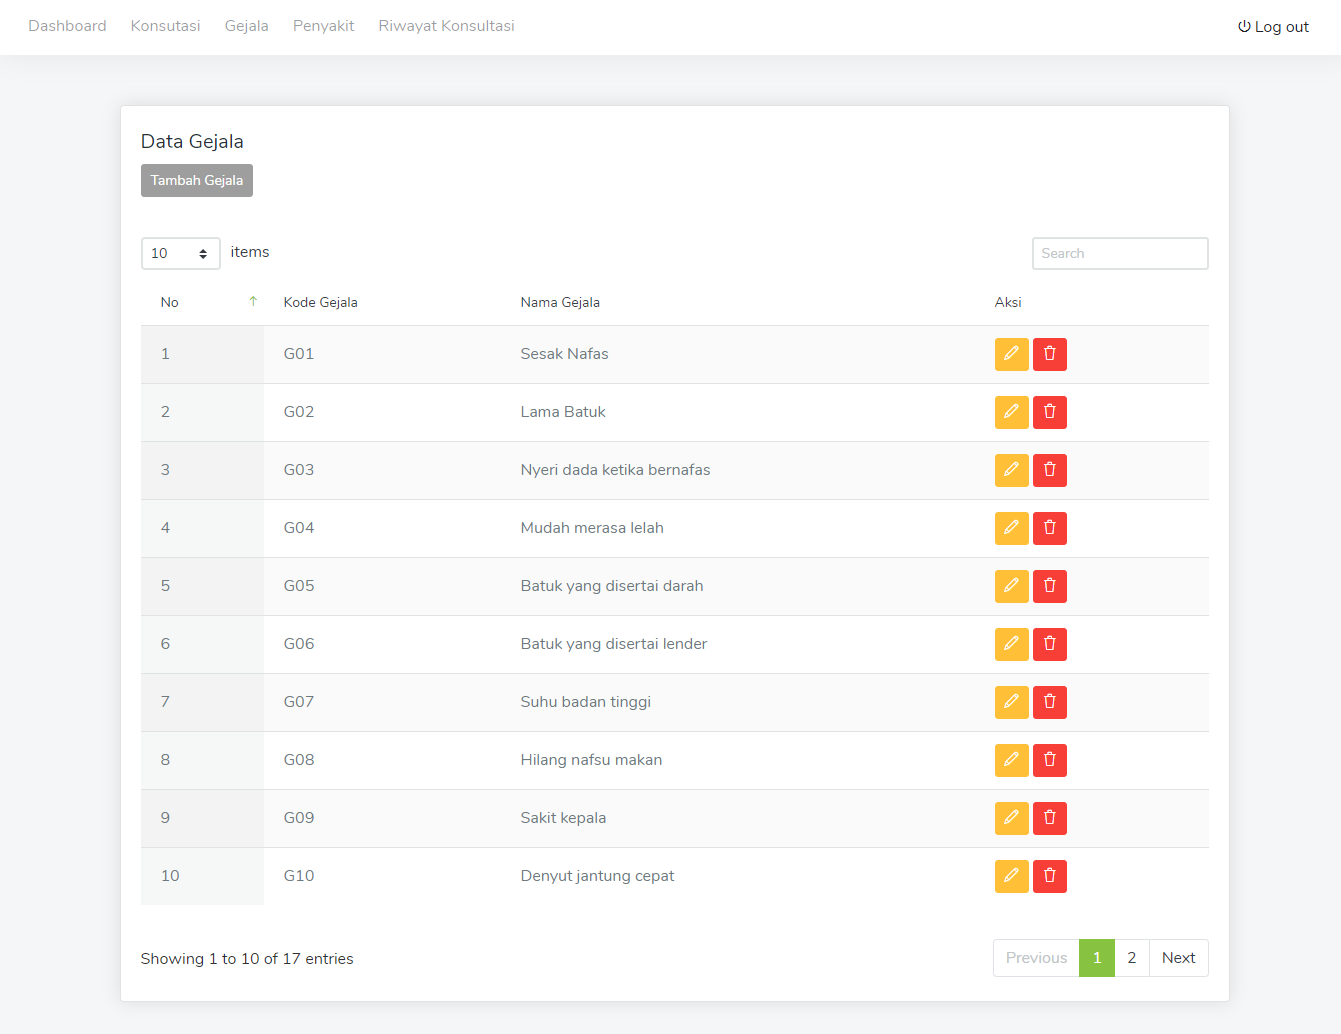Click edit pencil for G03 row
Screen dimensions: 1341x1034
click(1011, 470)
